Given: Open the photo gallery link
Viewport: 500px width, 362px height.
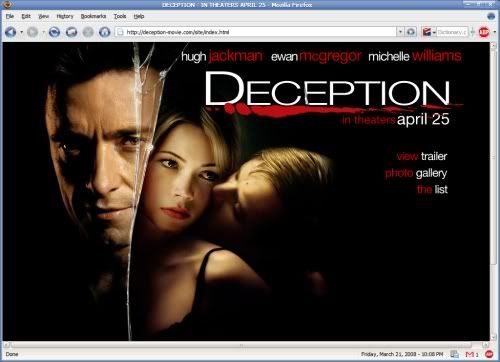Looking at the screenshot, I should point(416,173).
